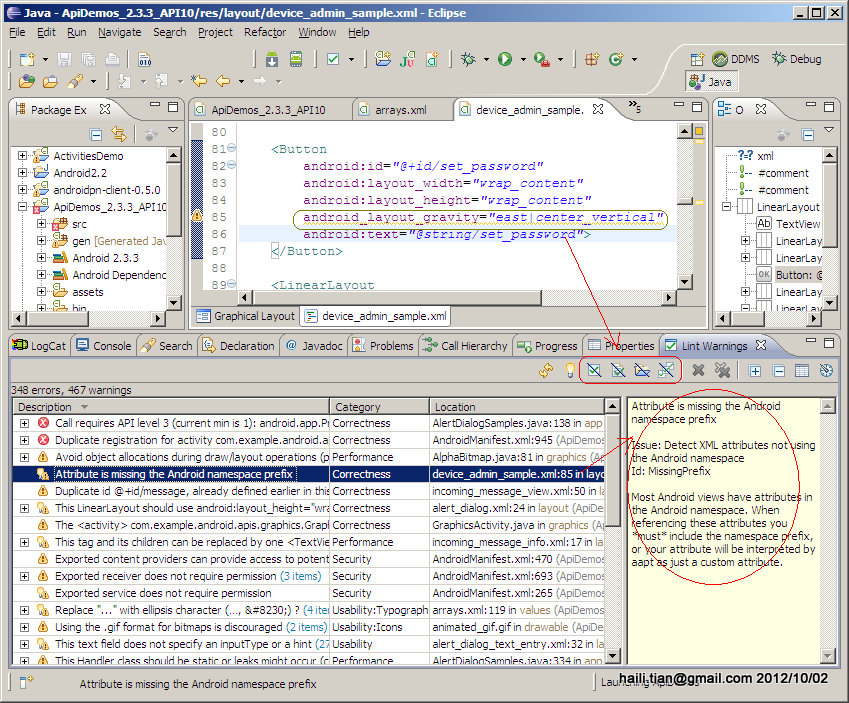The height and width of the screenshot is (703, 849).
Task: Select the Java perspective button
Action: pos(710,82)
